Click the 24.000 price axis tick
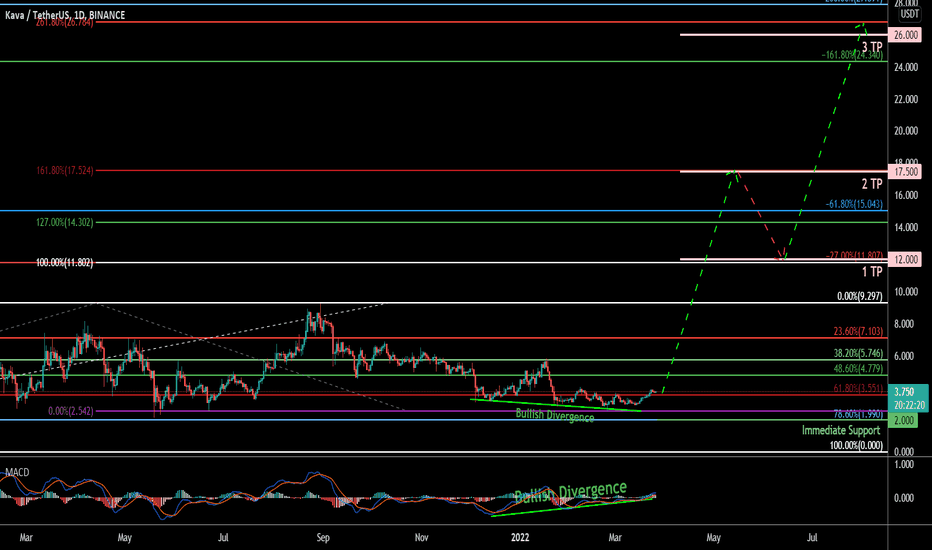This screenshot has height=550, width=932. tap(905, 67)
